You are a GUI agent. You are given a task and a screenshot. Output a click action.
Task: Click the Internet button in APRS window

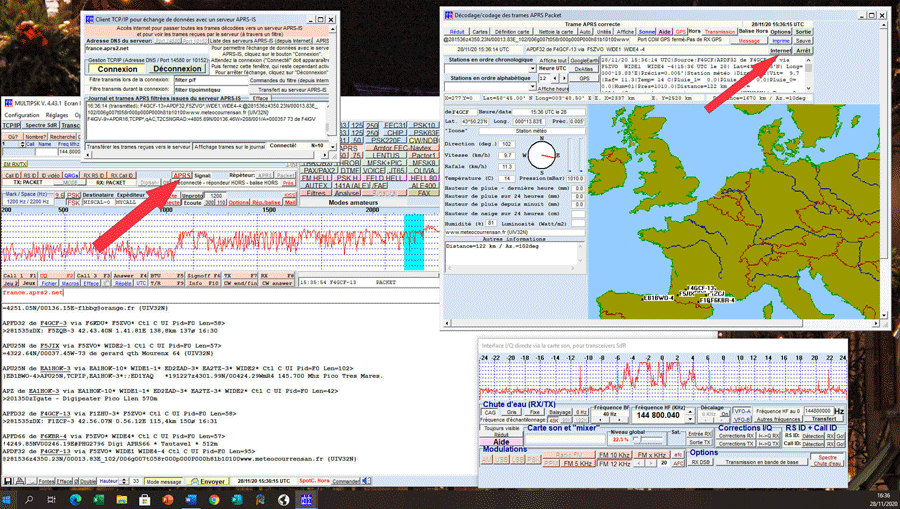[780, 50]
